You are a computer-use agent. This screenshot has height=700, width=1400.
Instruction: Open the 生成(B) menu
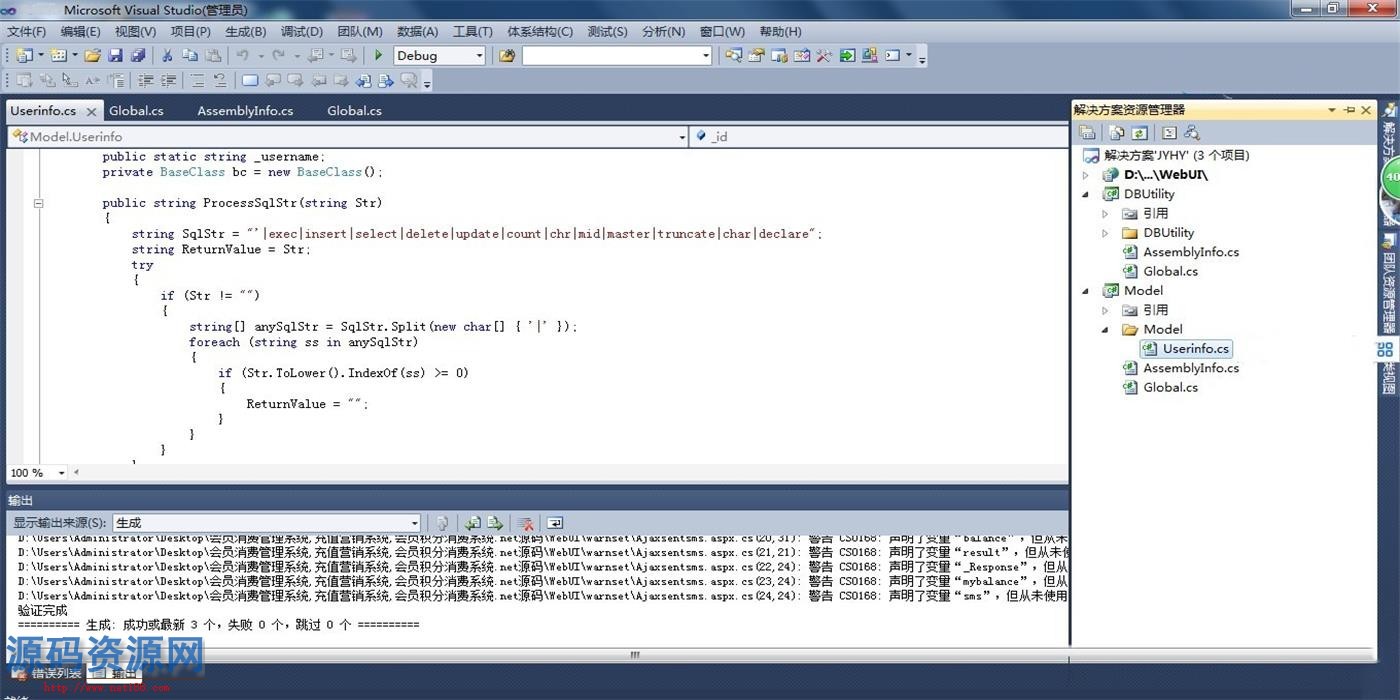pyautogui.click(x=246, y=31)
